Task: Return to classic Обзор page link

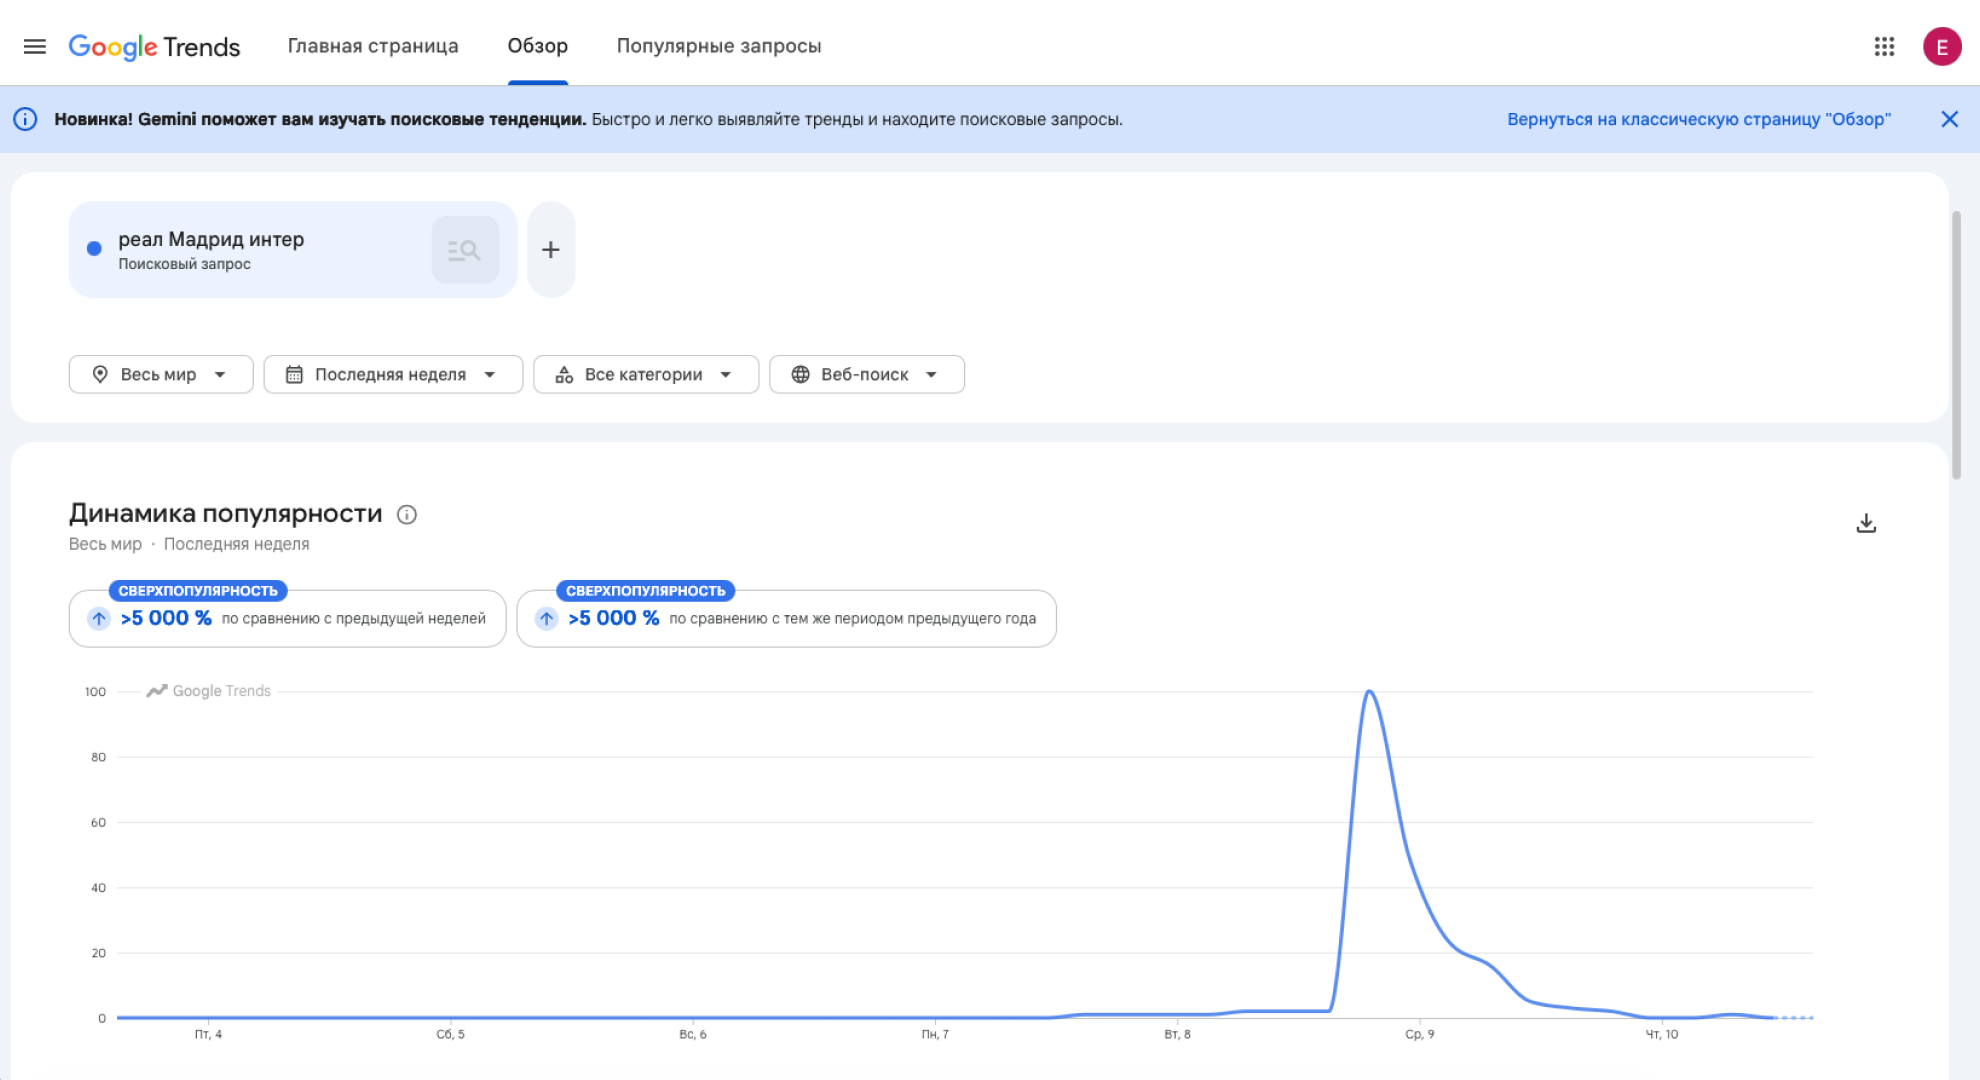Action: coord(1699,119)
